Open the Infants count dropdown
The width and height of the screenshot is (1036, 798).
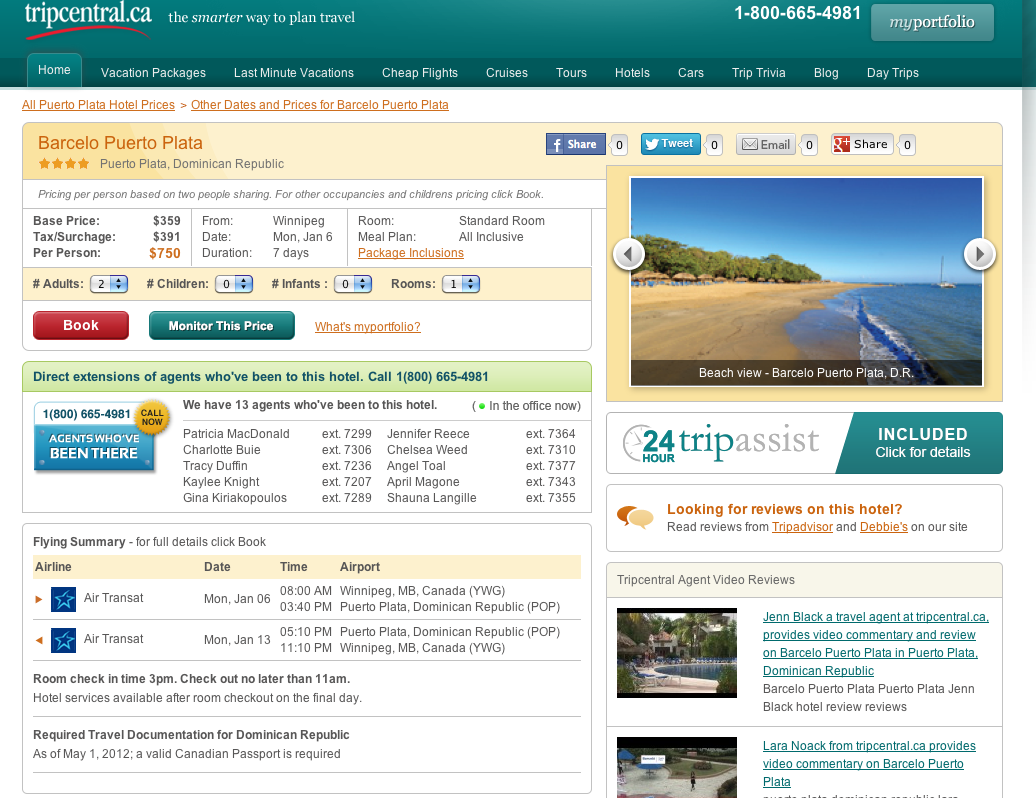pyautogui.click(x=353, y=284)
